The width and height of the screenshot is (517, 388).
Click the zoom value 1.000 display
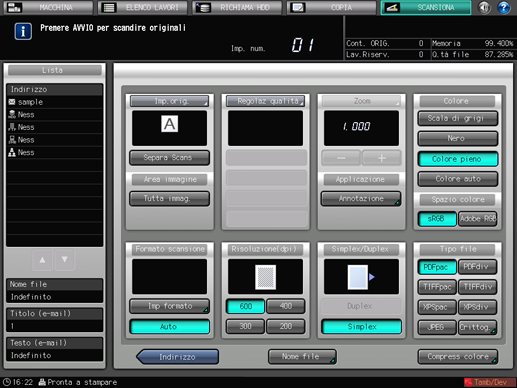(361, 128)
